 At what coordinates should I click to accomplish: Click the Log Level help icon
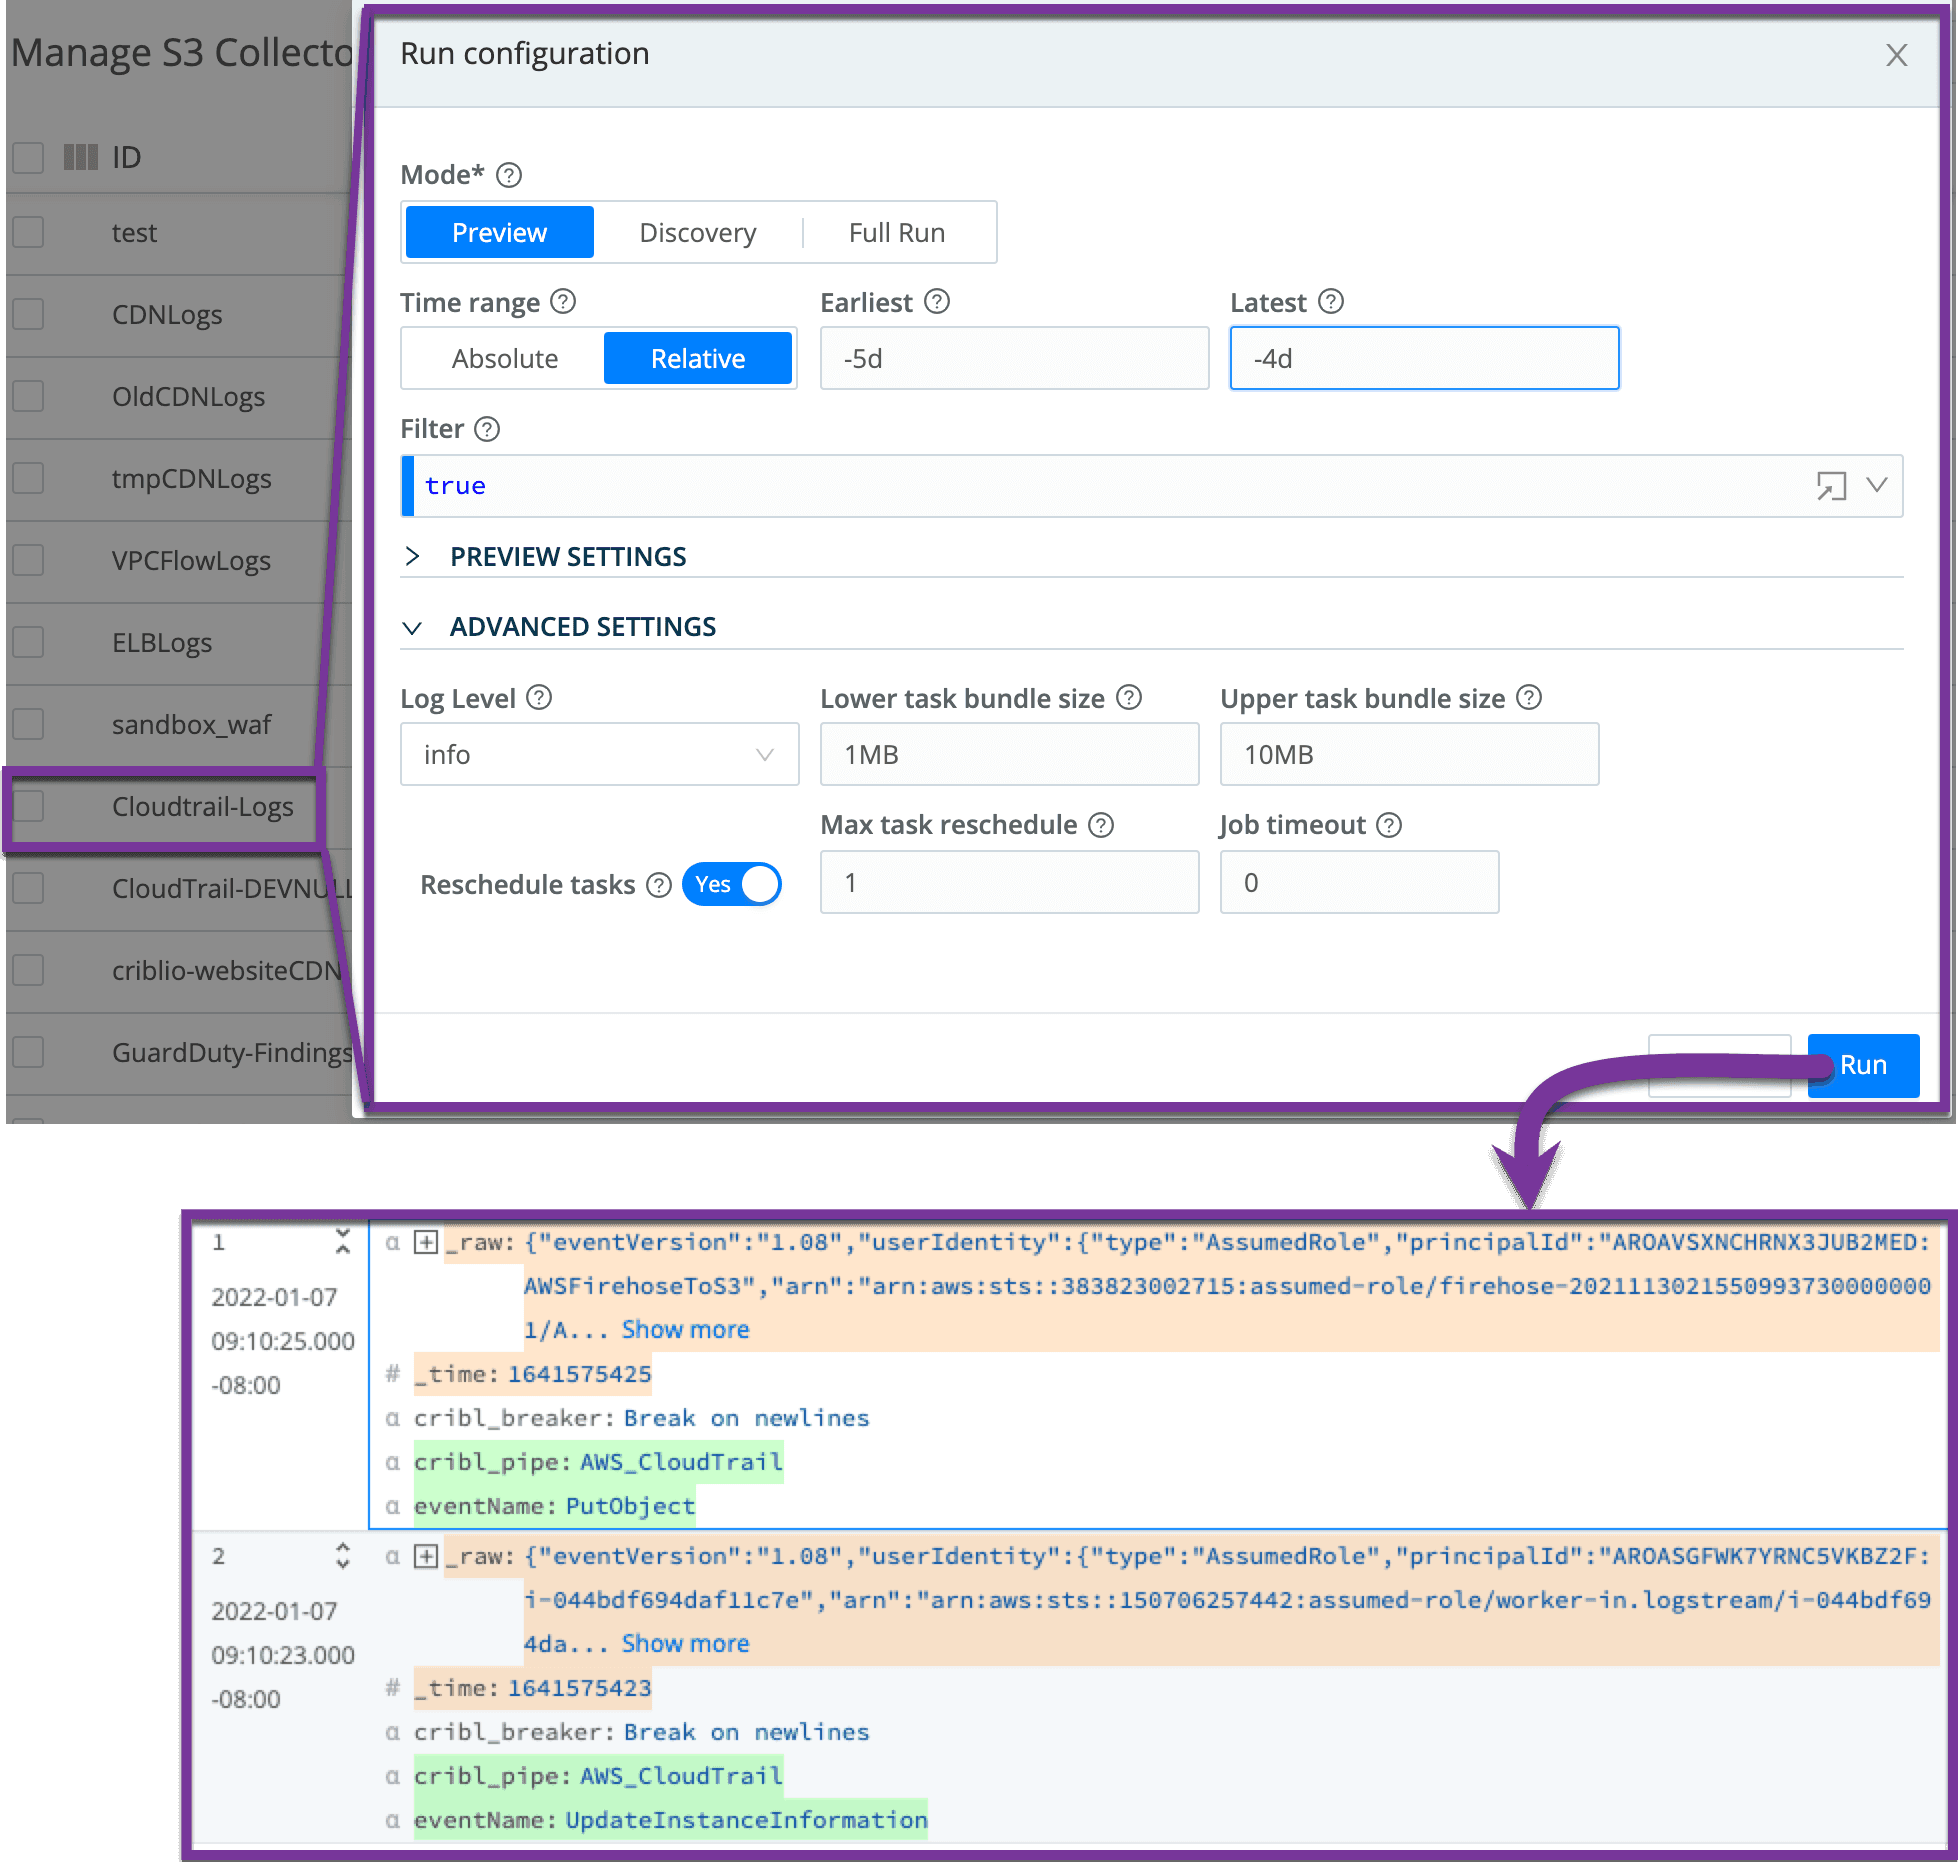pos(539,697)
